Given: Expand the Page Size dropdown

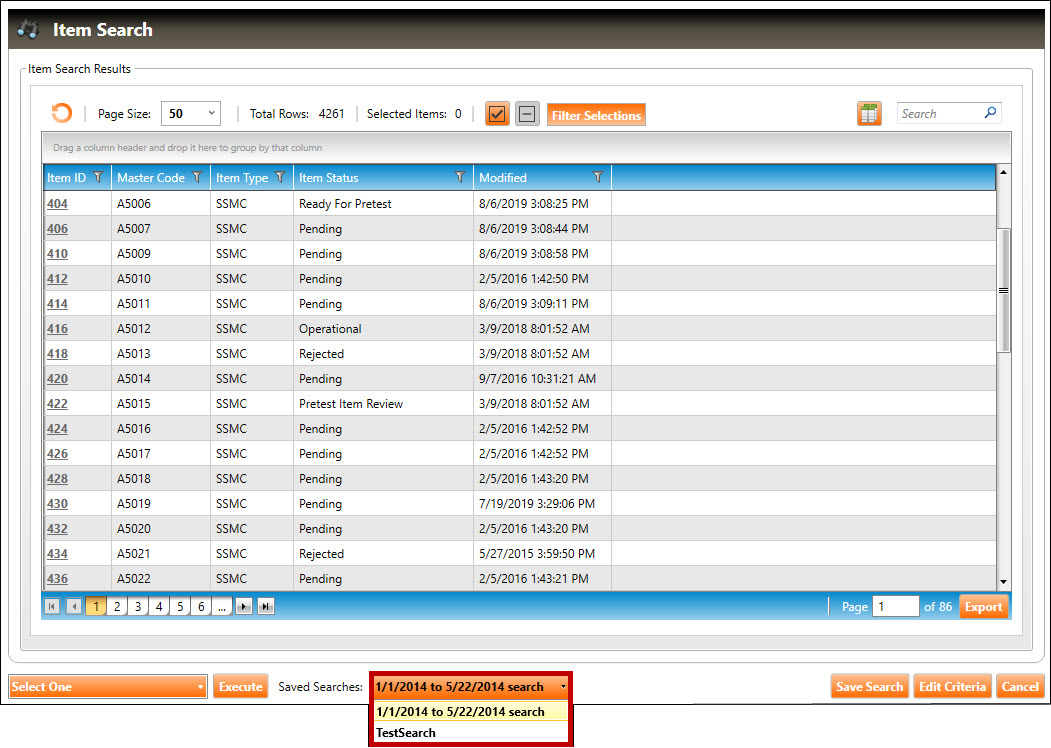Looking at the screenshot, I should (190, 114).
